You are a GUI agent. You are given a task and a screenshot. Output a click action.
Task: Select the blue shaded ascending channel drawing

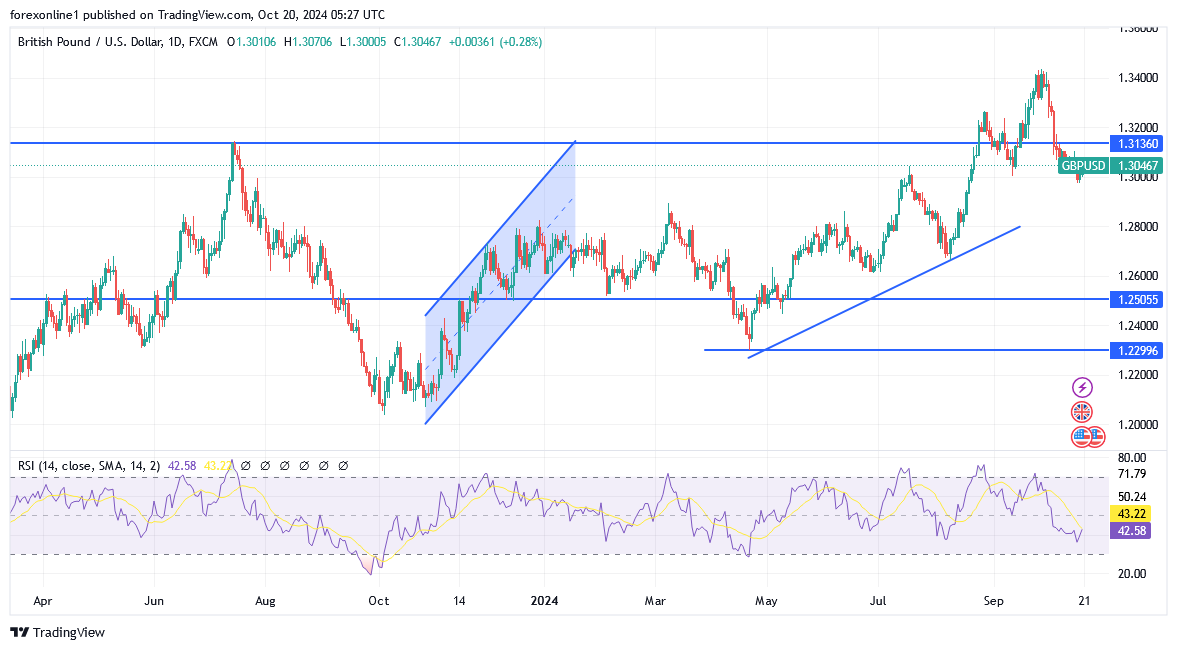500,282
